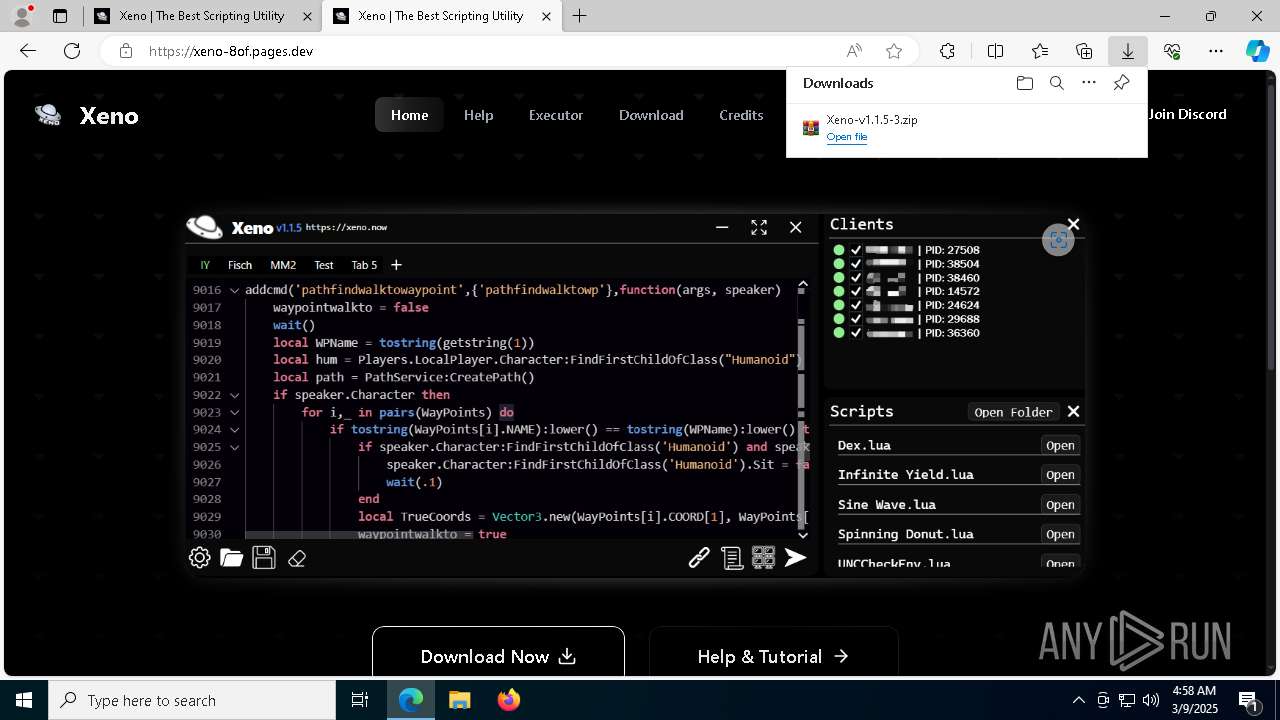Open the Executor navigation item
The width and height of the screenshot is (1280, 720).
(x=556, y=115)
